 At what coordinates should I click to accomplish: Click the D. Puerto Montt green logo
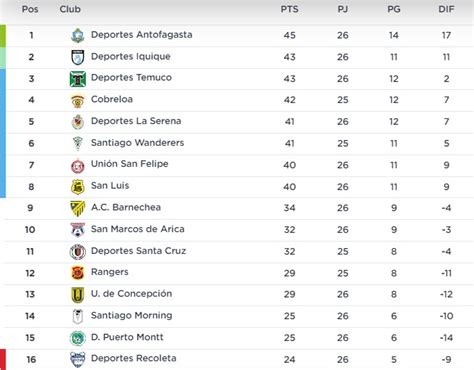78,338
